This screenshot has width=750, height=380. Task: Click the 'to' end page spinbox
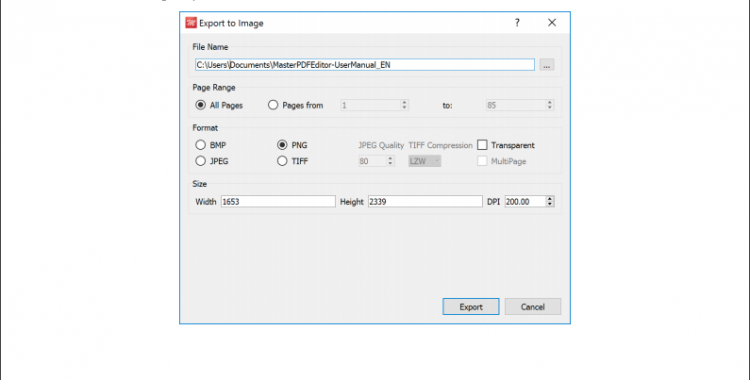coord(519,105)
